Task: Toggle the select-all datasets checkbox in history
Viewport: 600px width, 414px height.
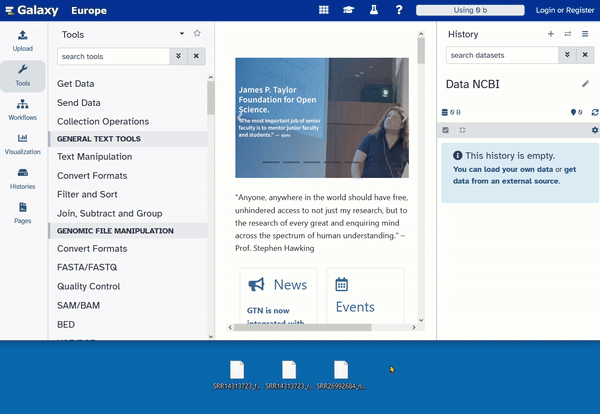Action: tap(445, 130)
